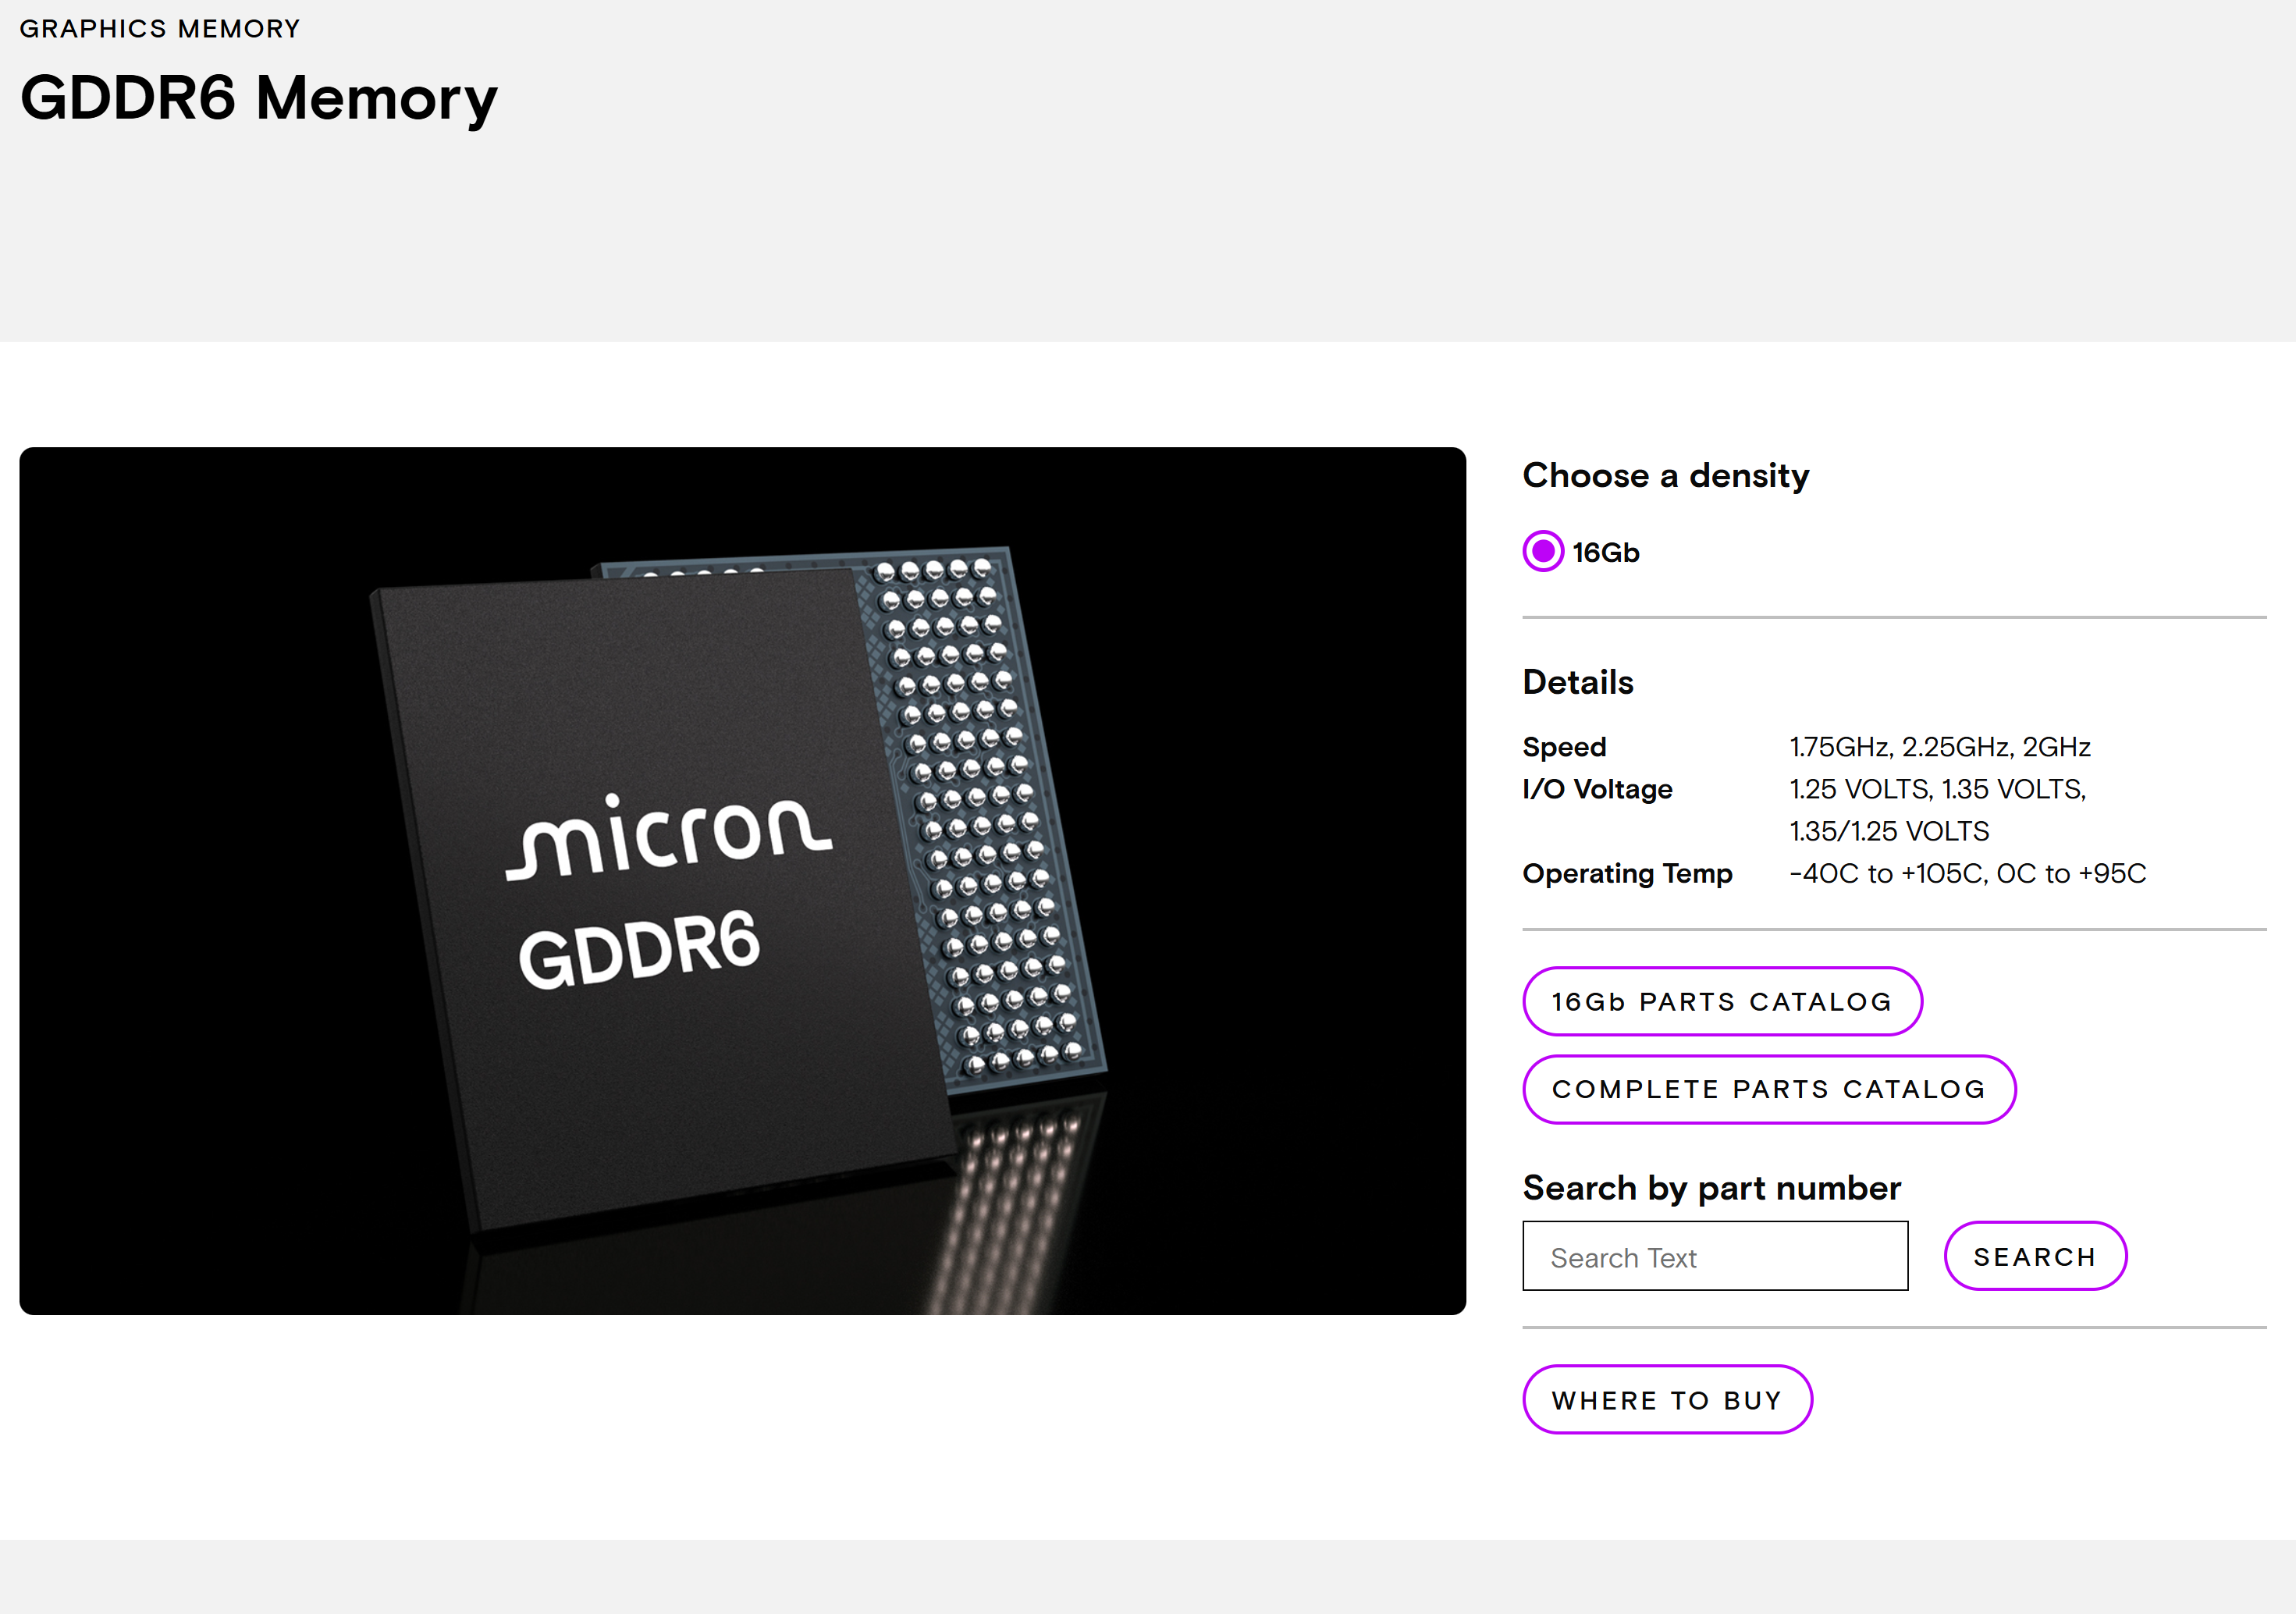Click the Speed label in Details
The width and height of the screenshot is (2296, 1614).
[1564, 747]
